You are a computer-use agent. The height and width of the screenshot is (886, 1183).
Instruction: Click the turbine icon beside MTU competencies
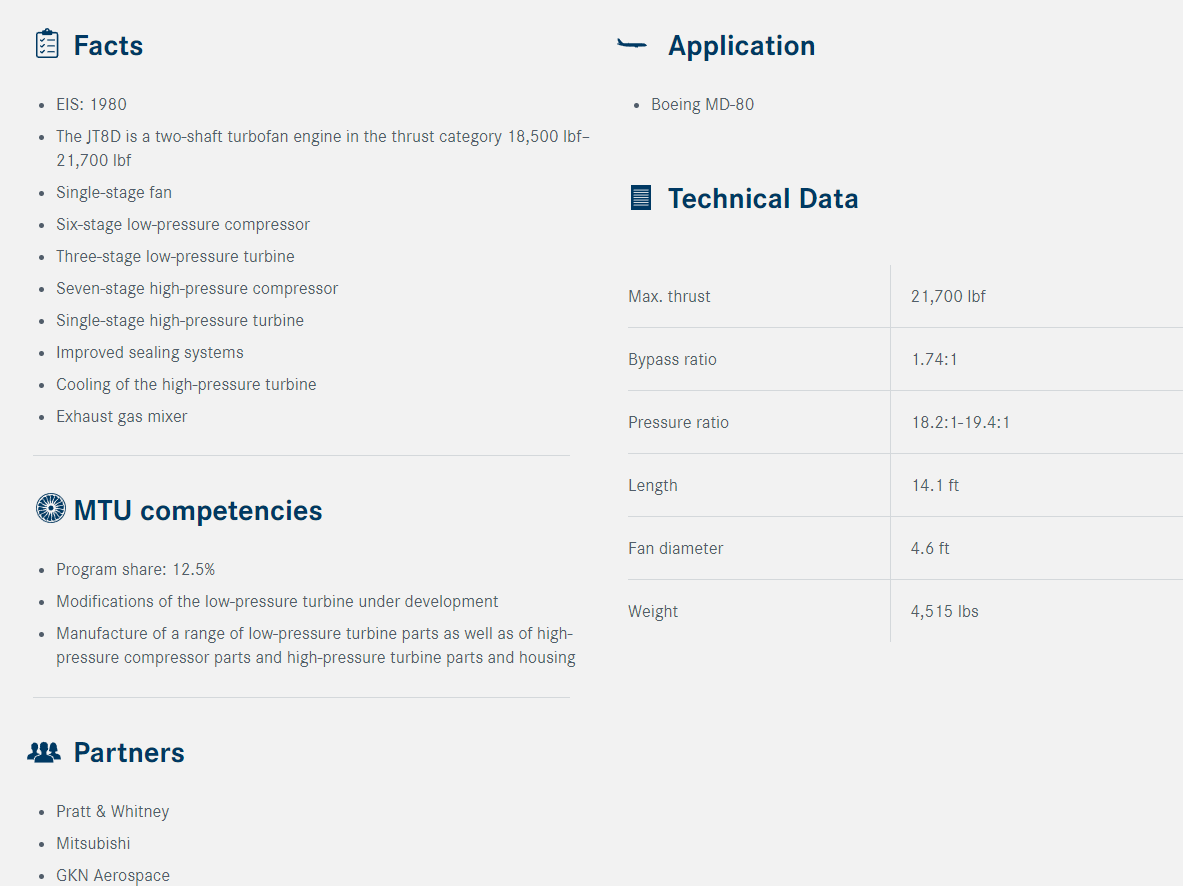(51, 508)
